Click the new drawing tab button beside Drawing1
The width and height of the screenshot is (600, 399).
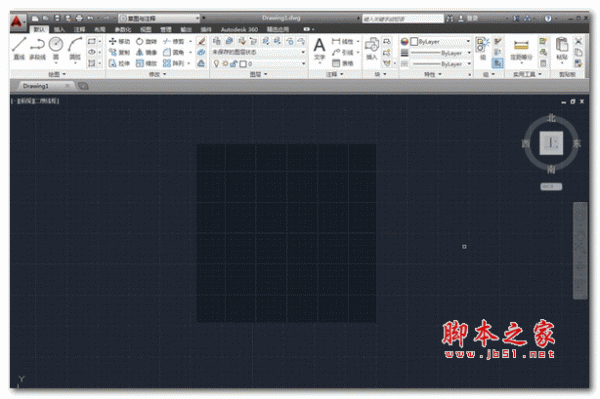point(83,86)
